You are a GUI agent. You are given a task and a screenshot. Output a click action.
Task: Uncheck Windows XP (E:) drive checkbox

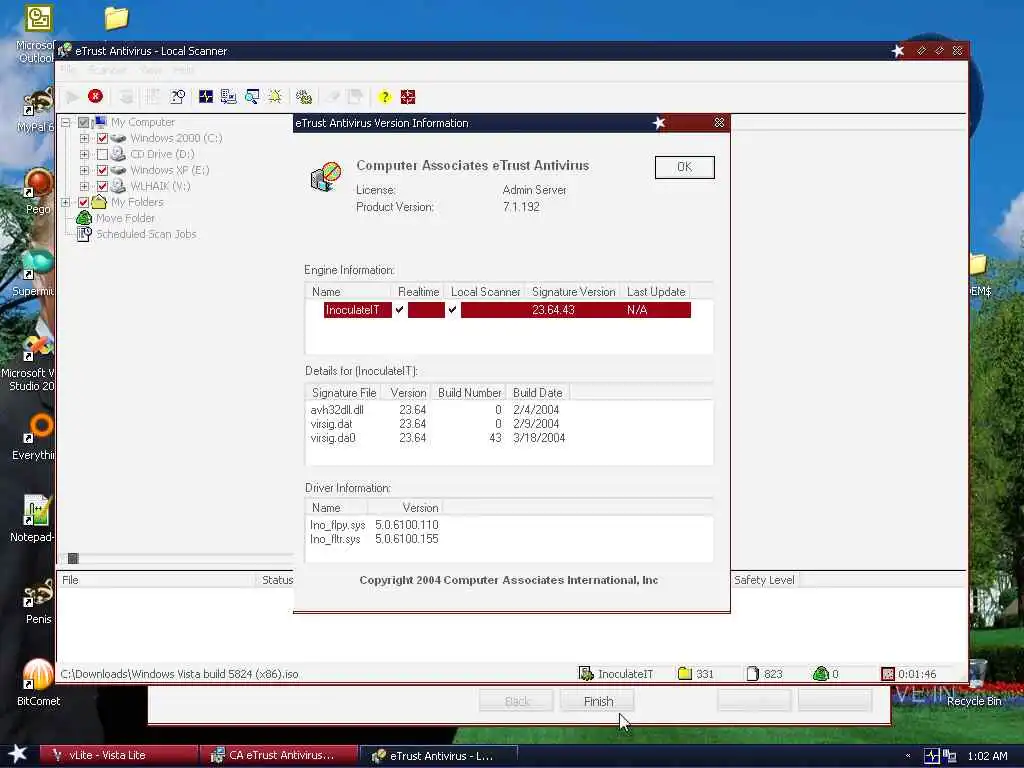102,170
